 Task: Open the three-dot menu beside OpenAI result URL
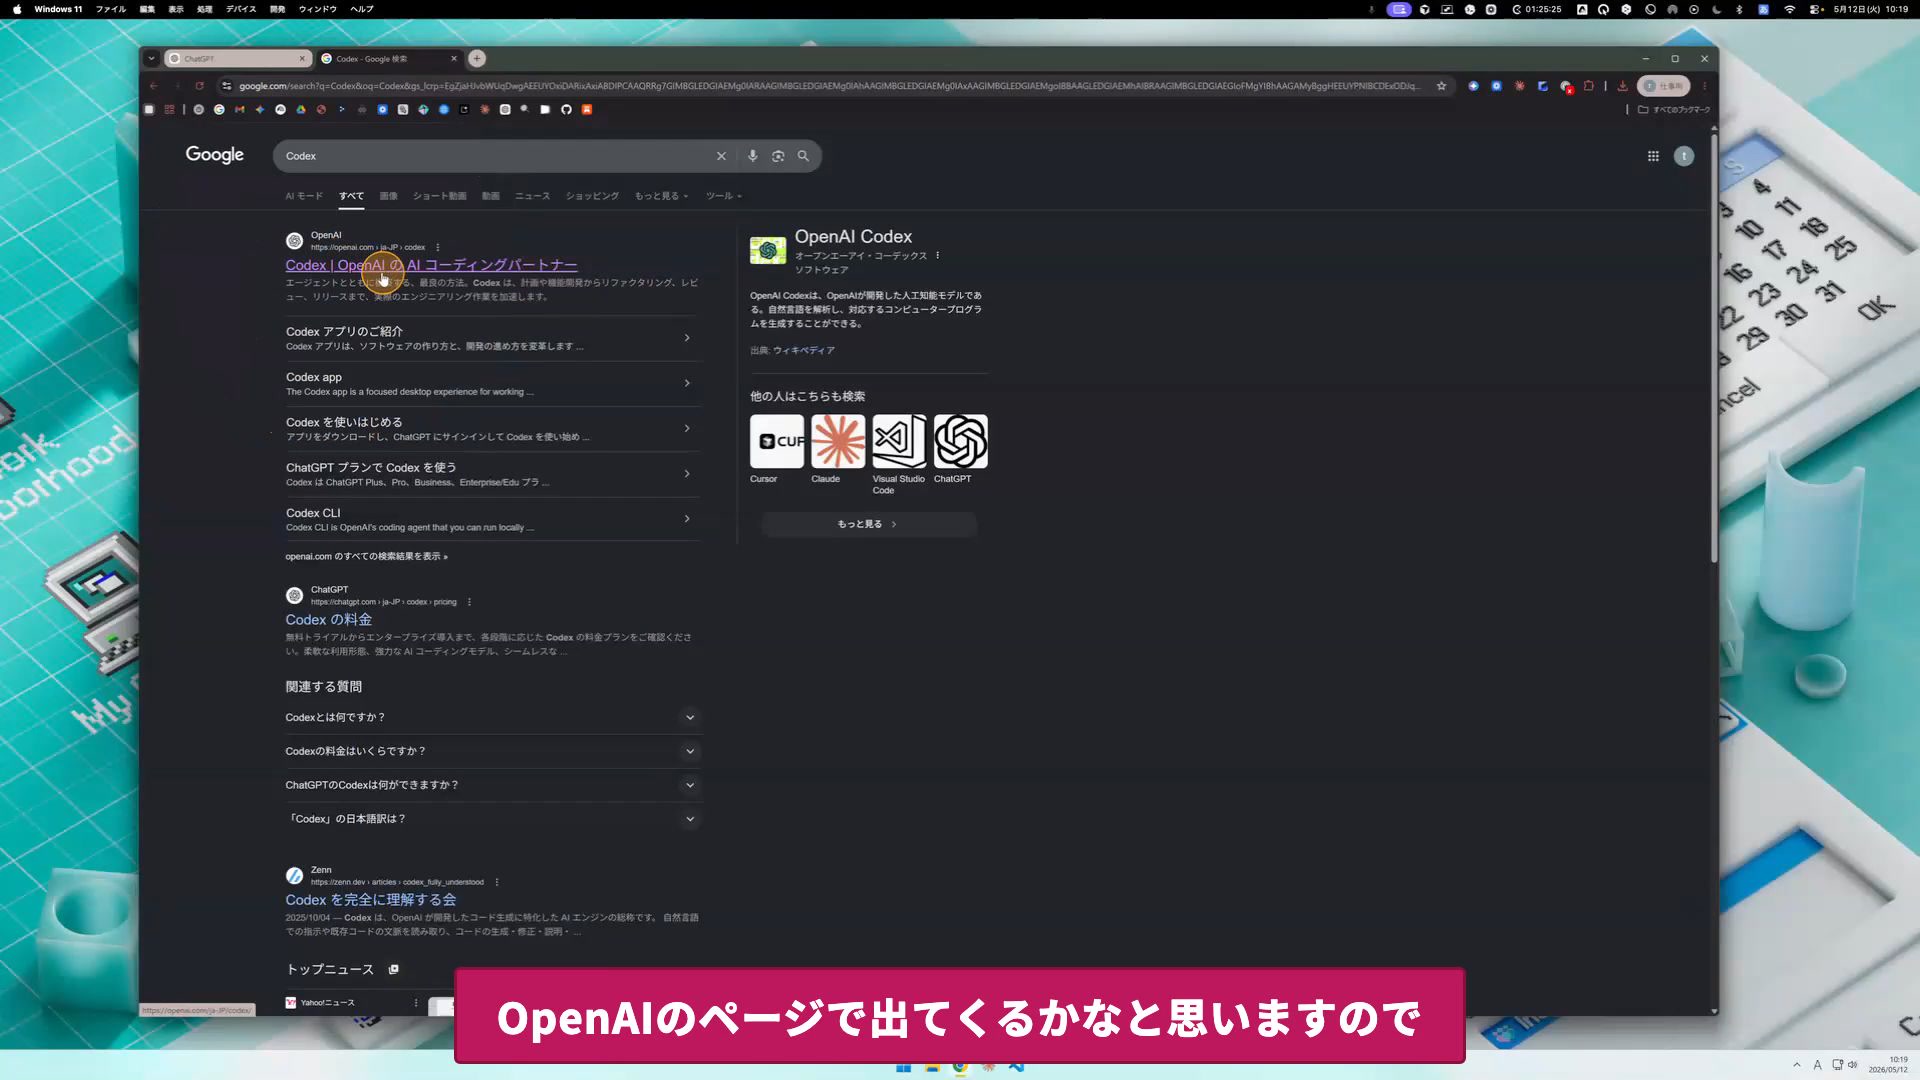[438, 247]
